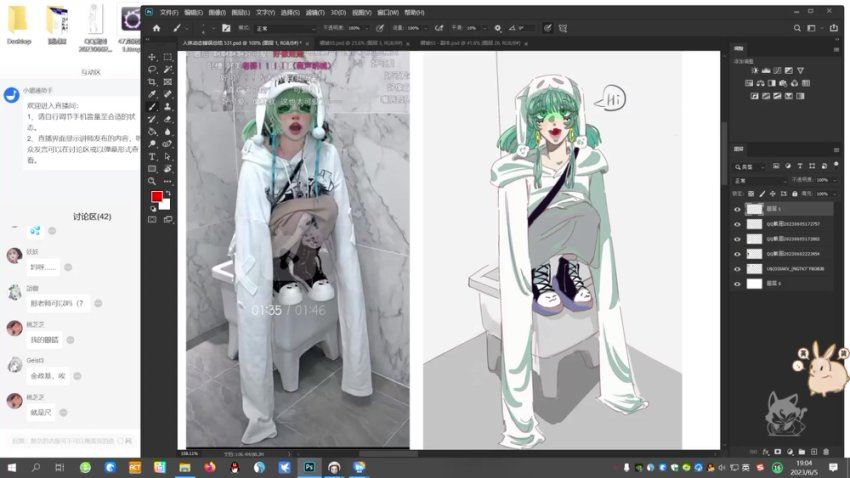The image size is (850, 478).
Task: Open taskbar notification center icon
Action: (834, 467)
